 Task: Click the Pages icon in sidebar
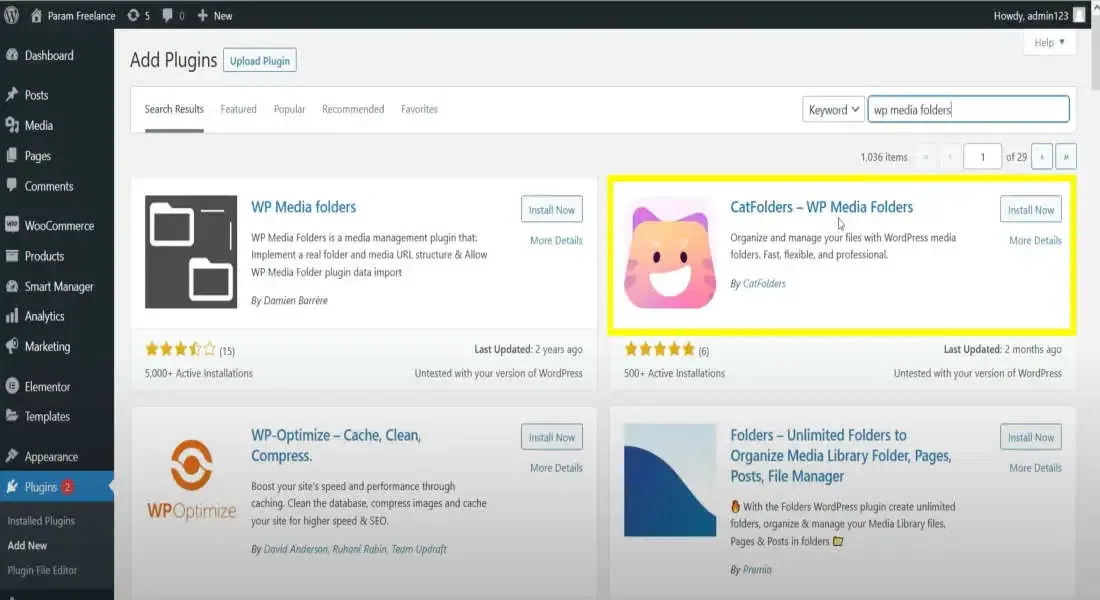pos(12,156)
